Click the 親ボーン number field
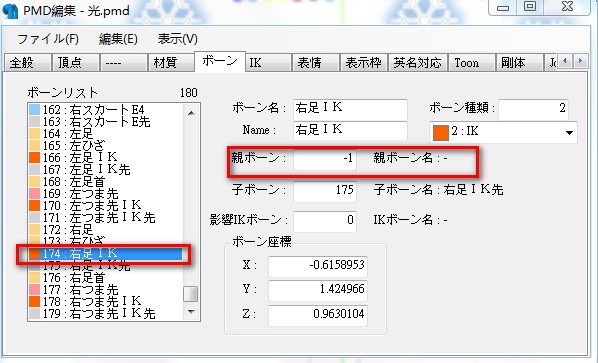The width and height of the screenshot is (598, 363). (325, 159)
